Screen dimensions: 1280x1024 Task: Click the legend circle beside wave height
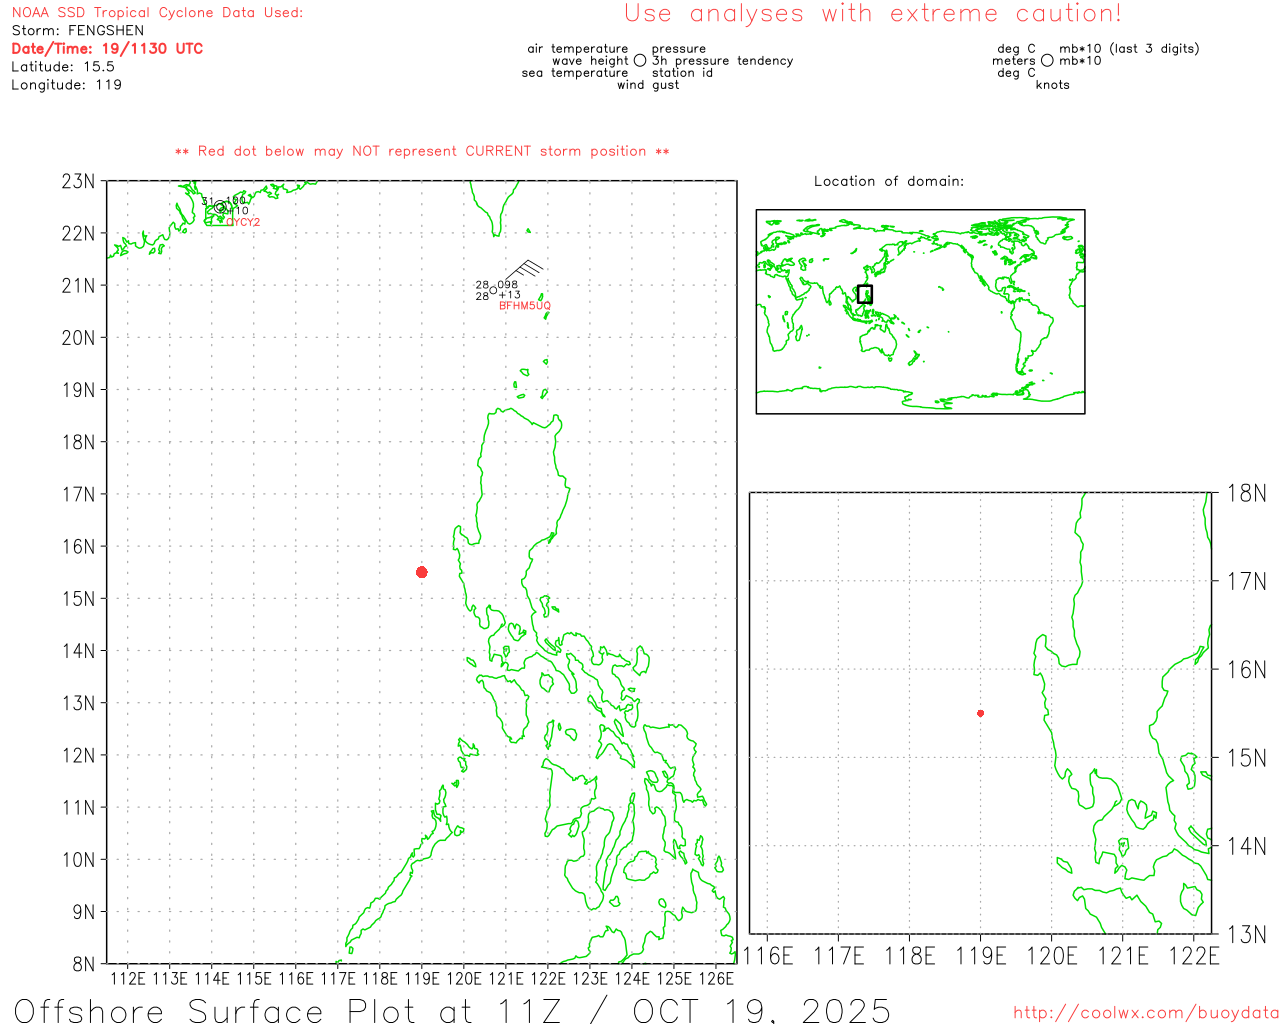pos(640,61)
